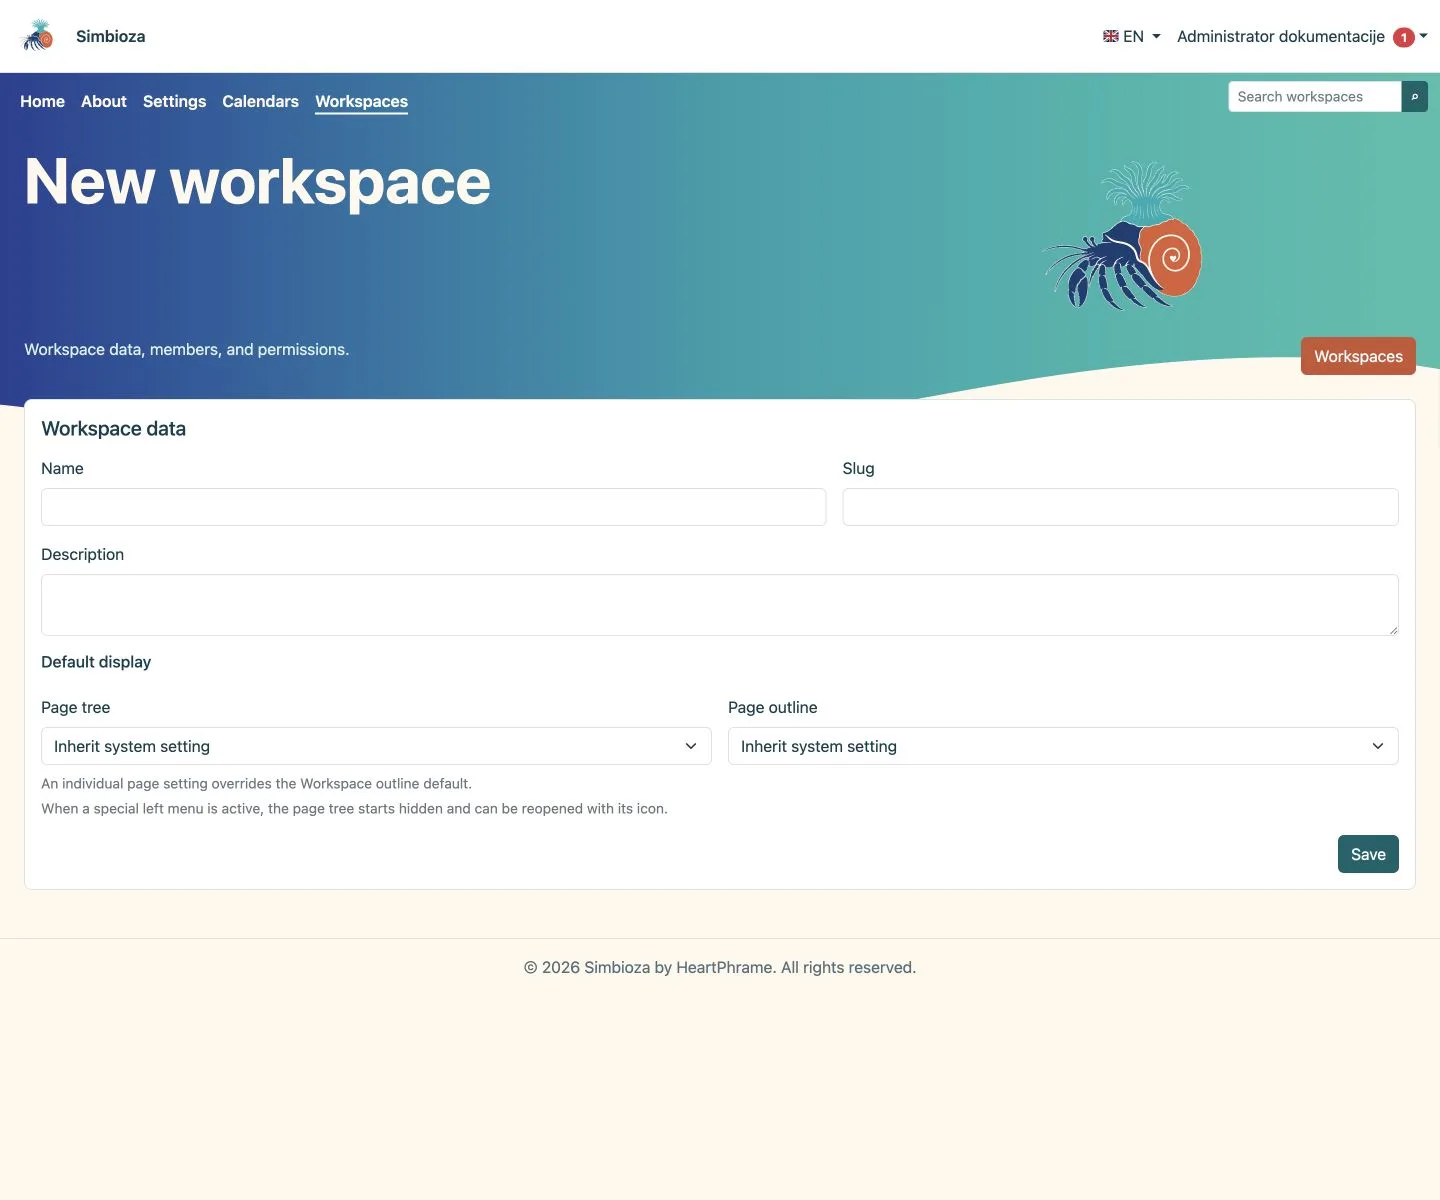
Task: Click the UK flag language icon
Action: tap(1110, 36)
